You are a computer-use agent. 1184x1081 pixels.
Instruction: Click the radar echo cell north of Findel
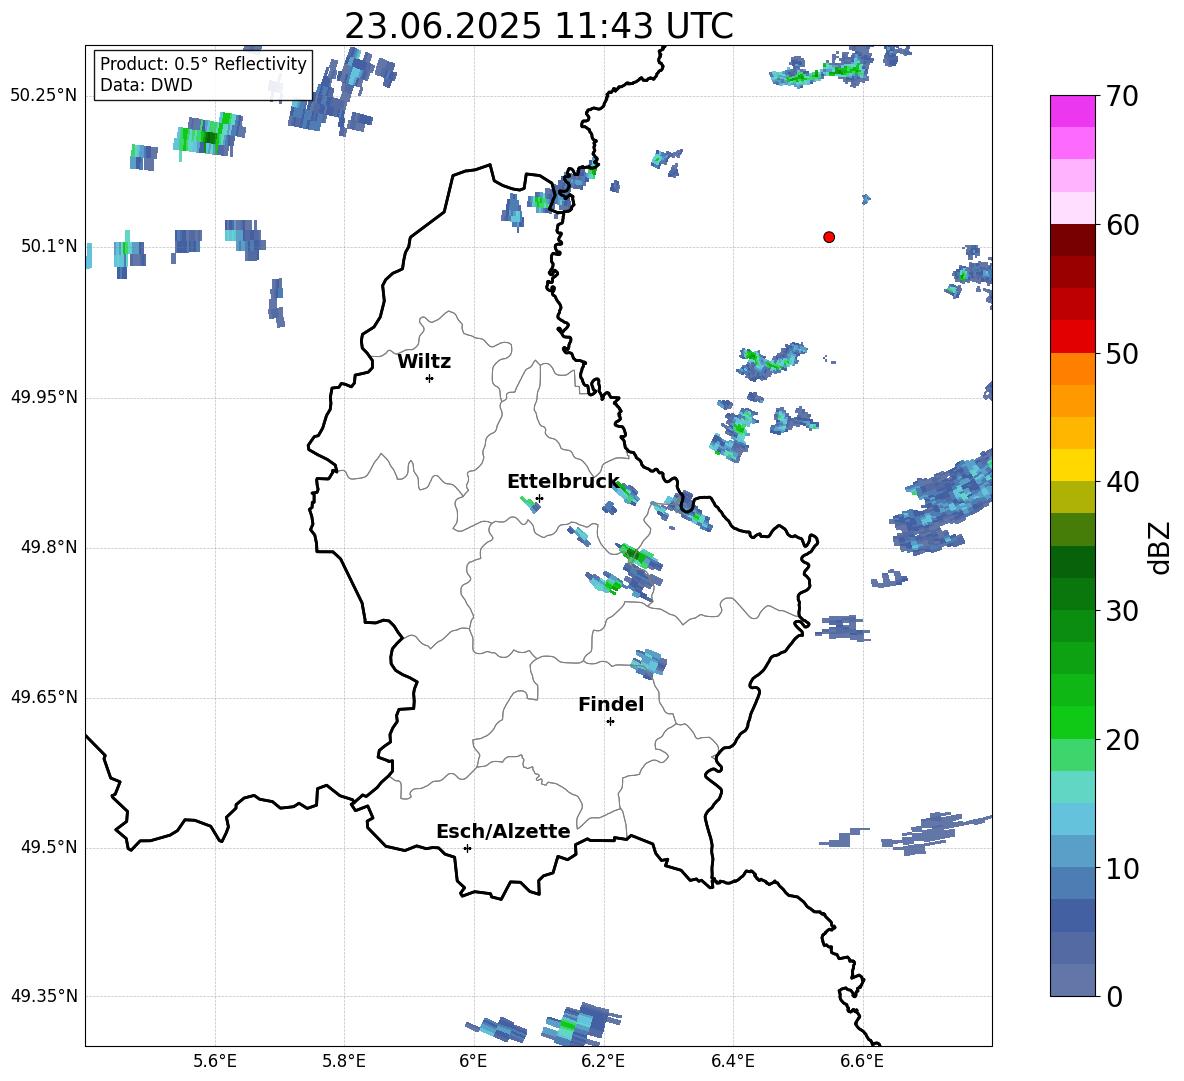point(649,663)
